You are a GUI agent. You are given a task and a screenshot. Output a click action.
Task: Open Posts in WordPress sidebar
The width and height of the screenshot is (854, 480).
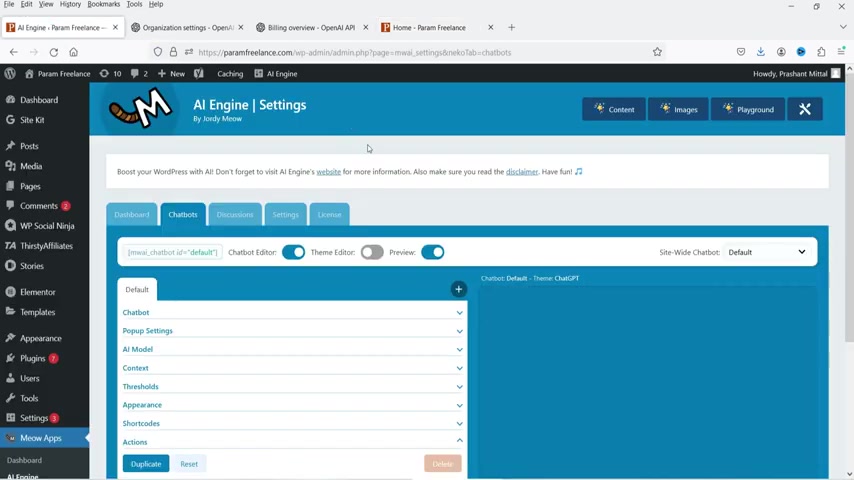coord(29,146)
